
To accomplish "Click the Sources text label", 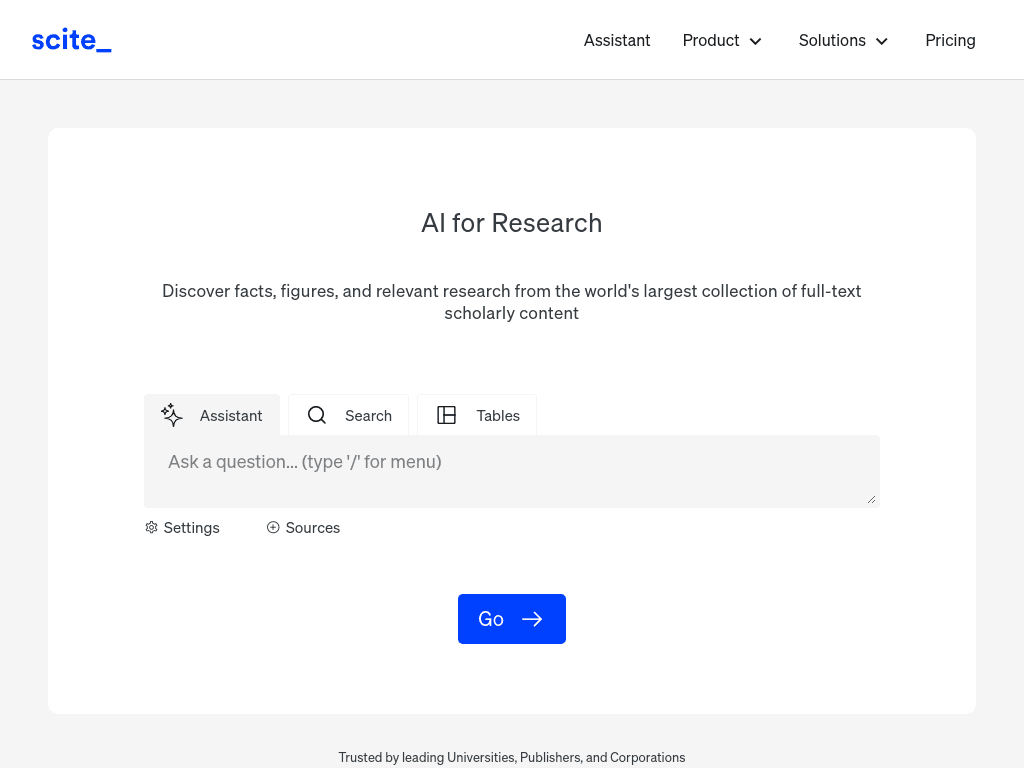I will (313, 528).
